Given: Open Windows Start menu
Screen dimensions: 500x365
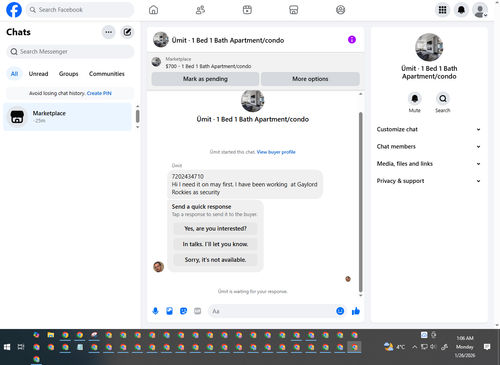Looking at the screenshot, I should [x=7, y=347].
